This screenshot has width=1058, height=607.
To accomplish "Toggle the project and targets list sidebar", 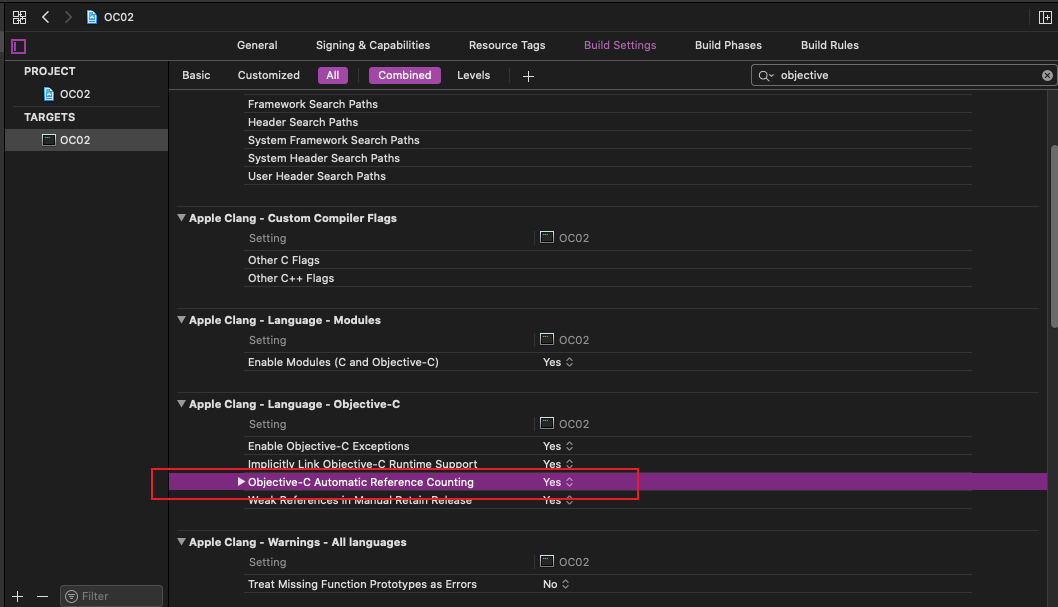I will (x=19, y=47).
